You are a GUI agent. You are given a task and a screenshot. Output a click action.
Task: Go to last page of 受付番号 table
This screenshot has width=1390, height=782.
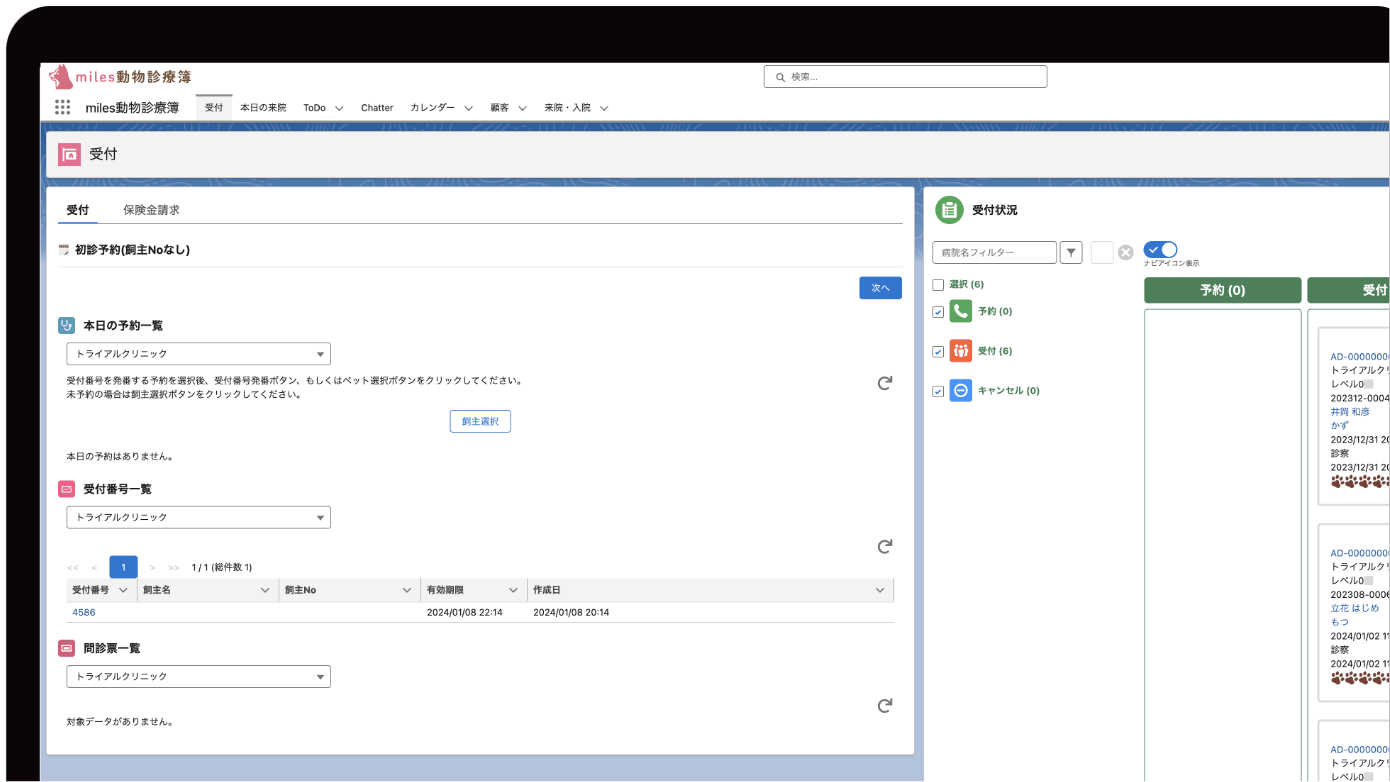tap(174, 568)
